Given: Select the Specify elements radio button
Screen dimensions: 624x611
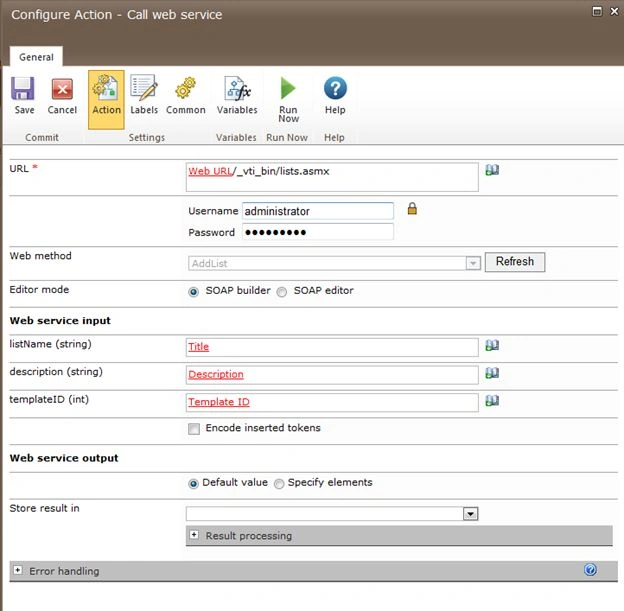Looking at the screenshot, I should click(x=279, y=484).
